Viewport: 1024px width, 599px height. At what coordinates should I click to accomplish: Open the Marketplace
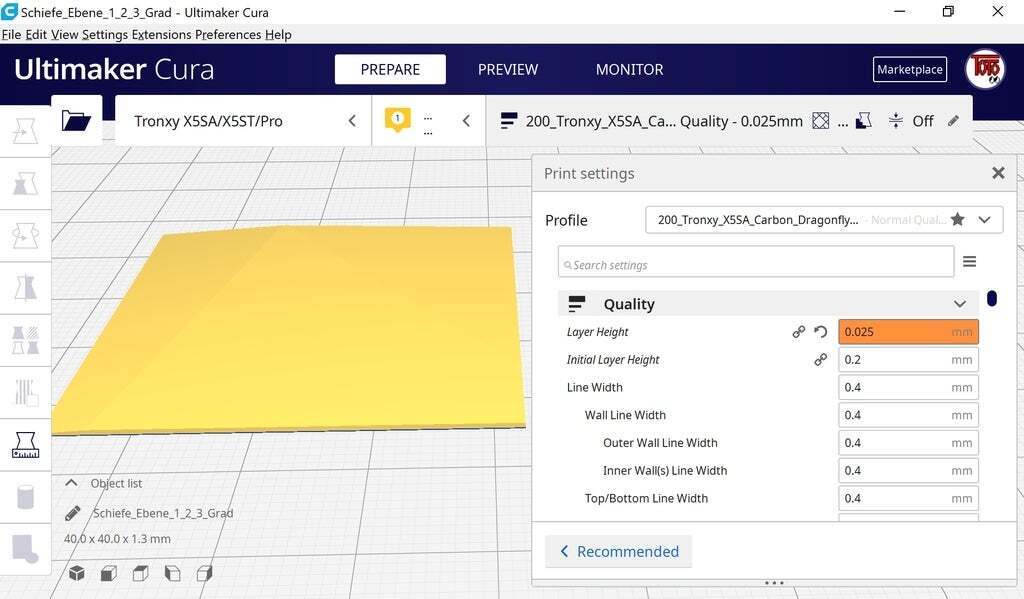[910, 69]
